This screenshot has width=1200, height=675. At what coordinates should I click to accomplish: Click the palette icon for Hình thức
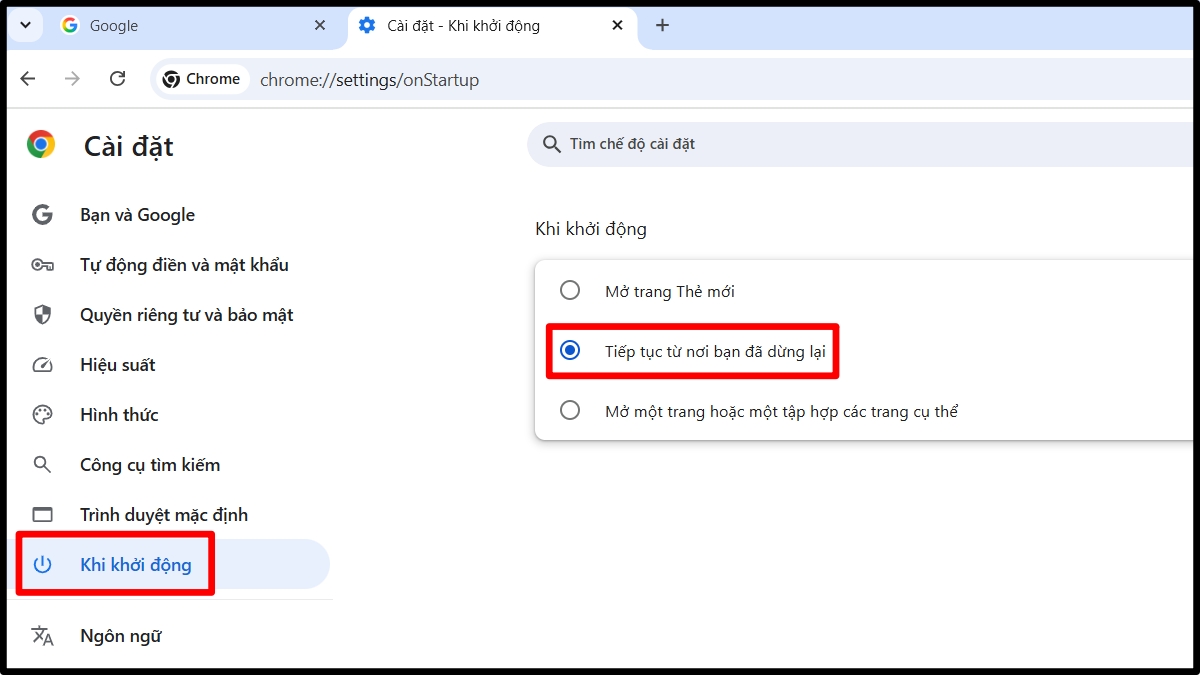(x=41, y=414)
